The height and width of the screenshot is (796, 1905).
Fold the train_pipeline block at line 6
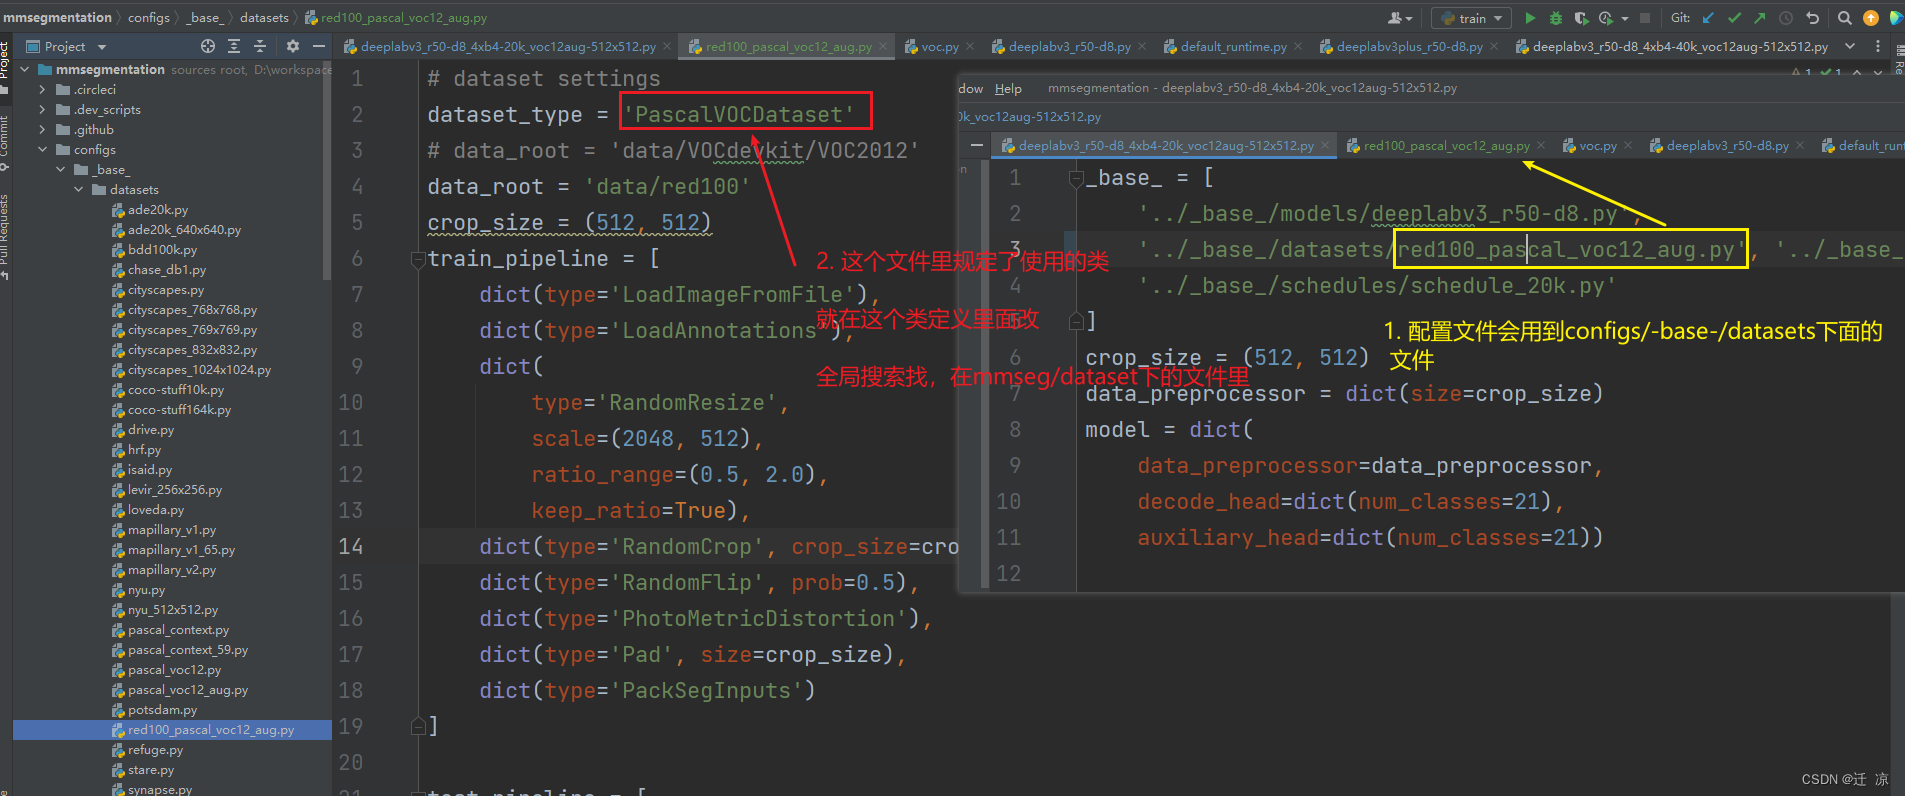pyautogui.click(x=418, y=260)
